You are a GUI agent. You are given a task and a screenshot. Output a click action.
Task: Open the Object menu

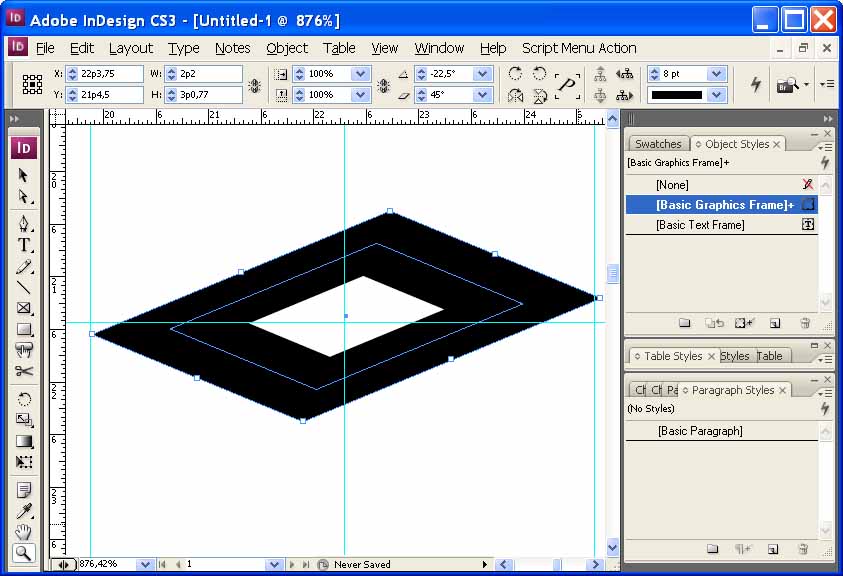click(287, 48)
